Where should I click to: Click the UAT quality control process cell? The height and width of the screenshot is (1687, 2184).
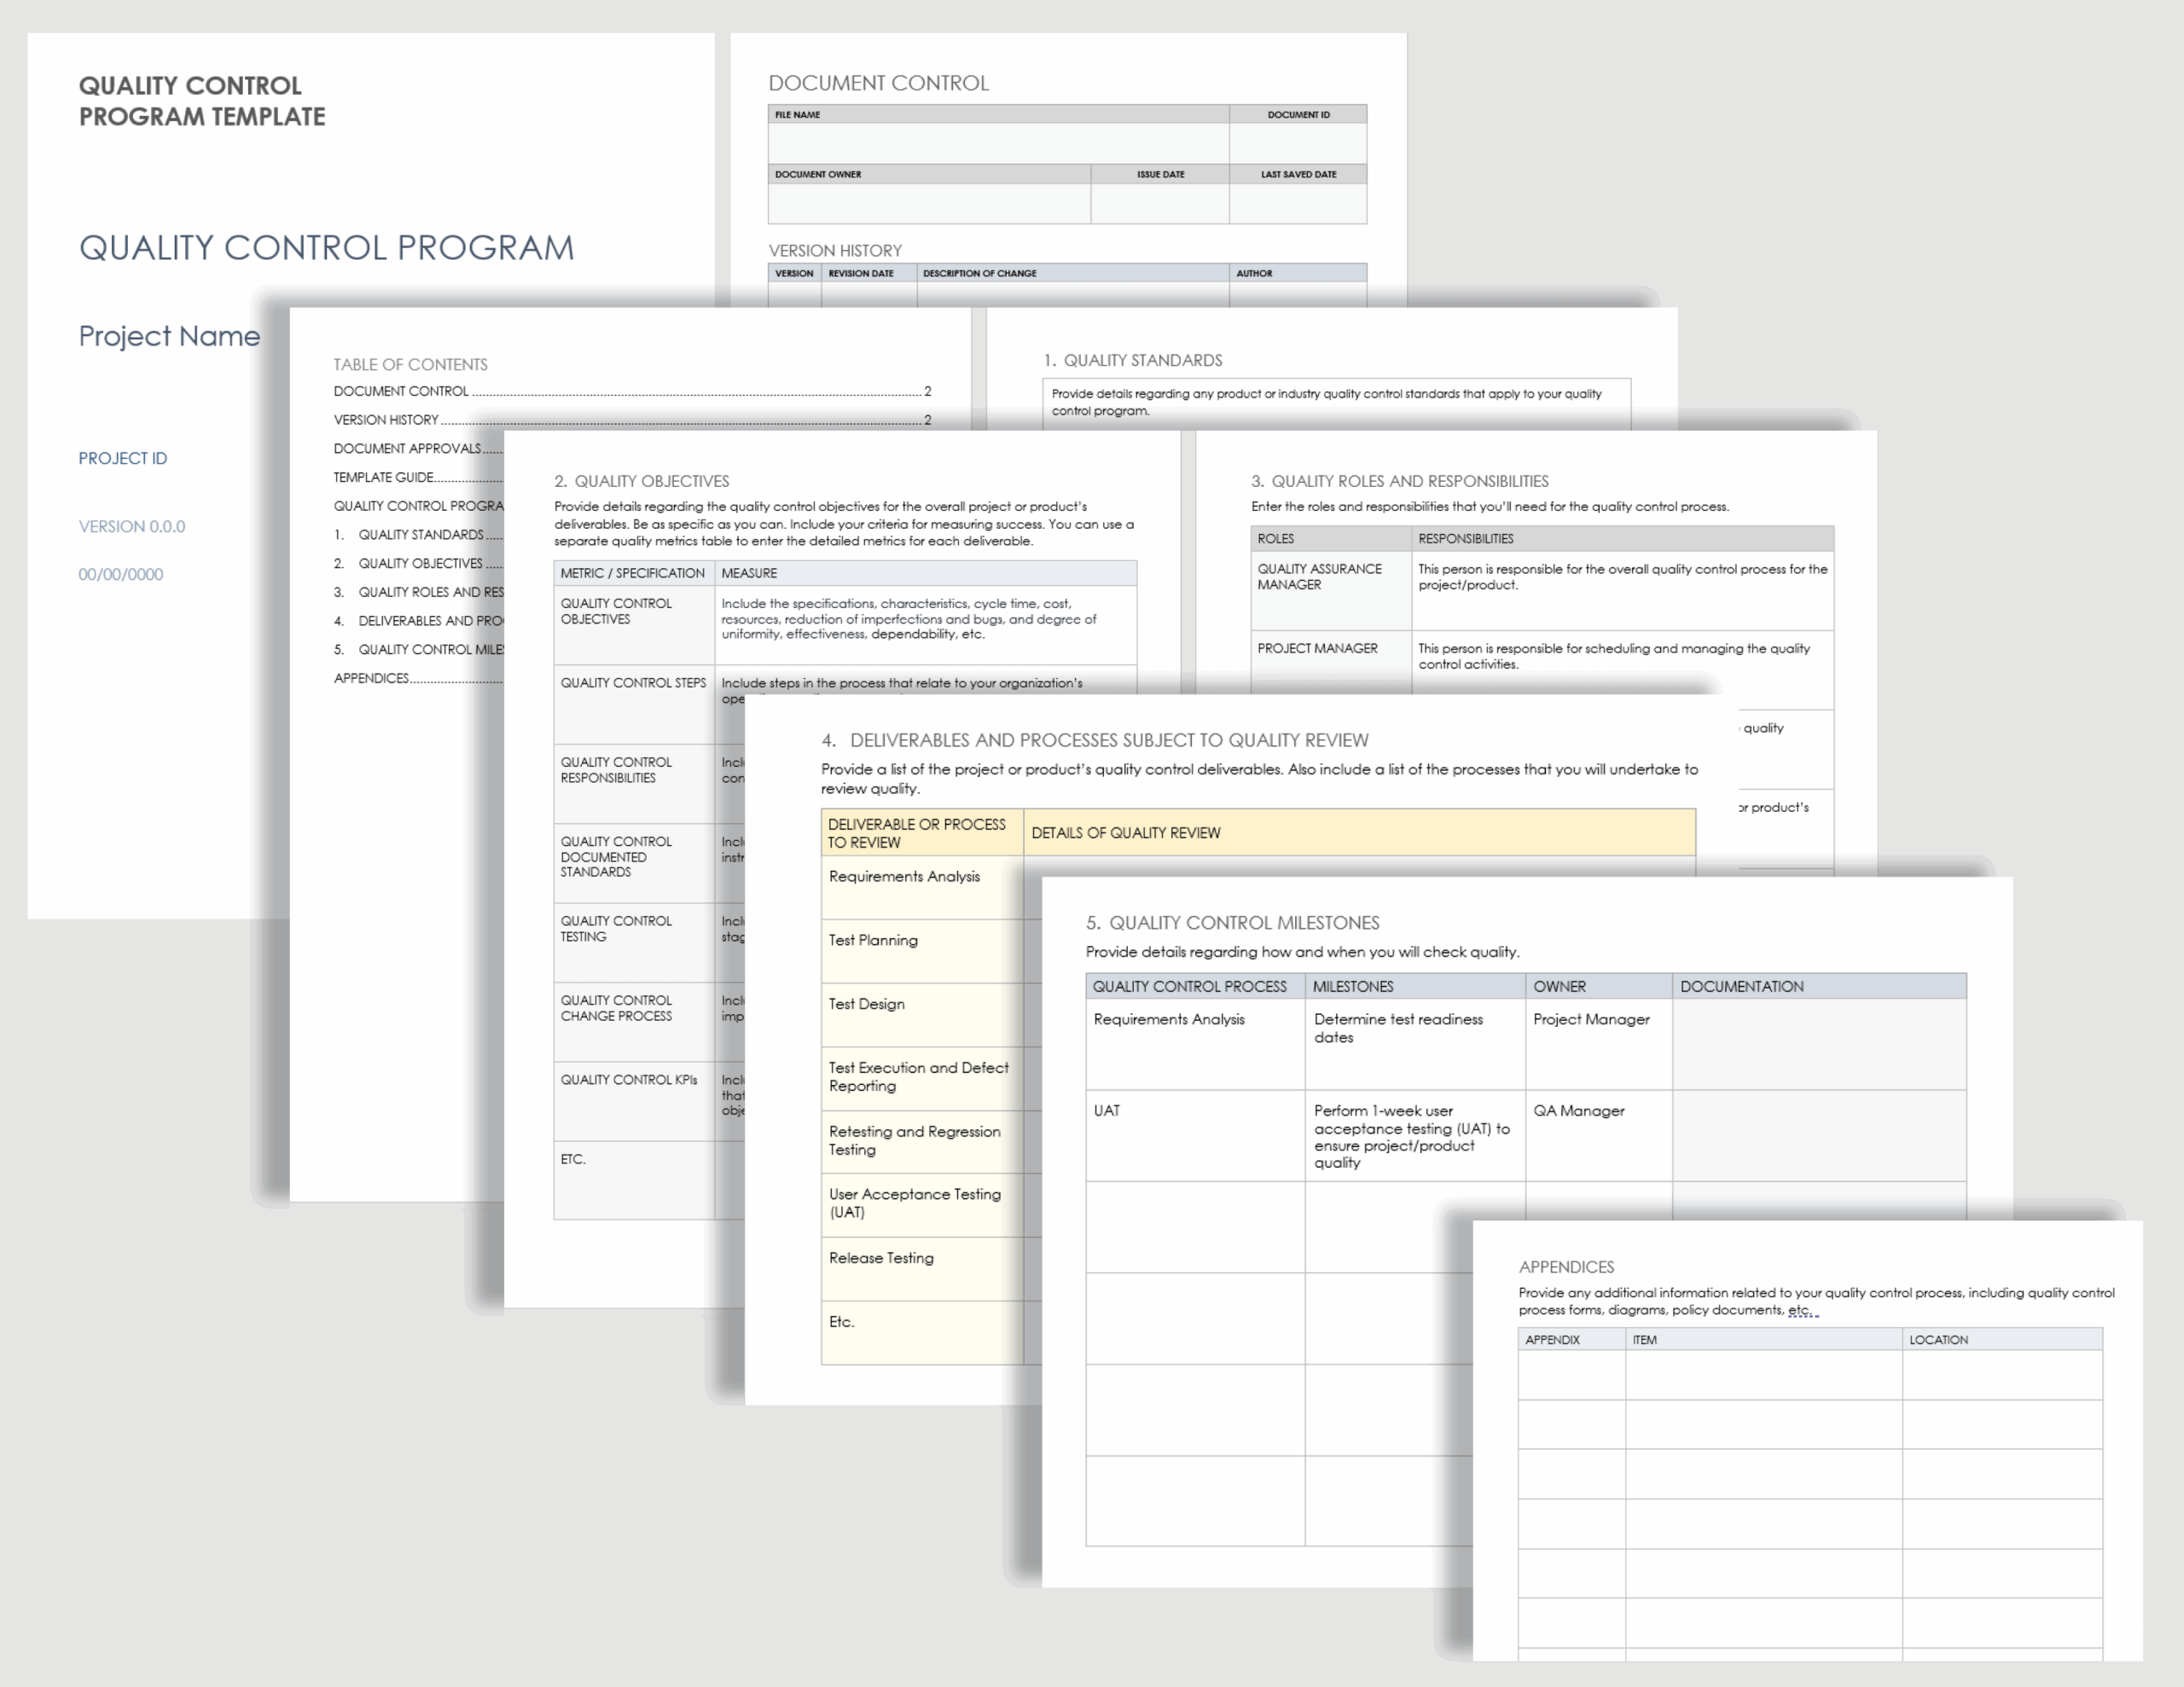tap(1107, 1111)
